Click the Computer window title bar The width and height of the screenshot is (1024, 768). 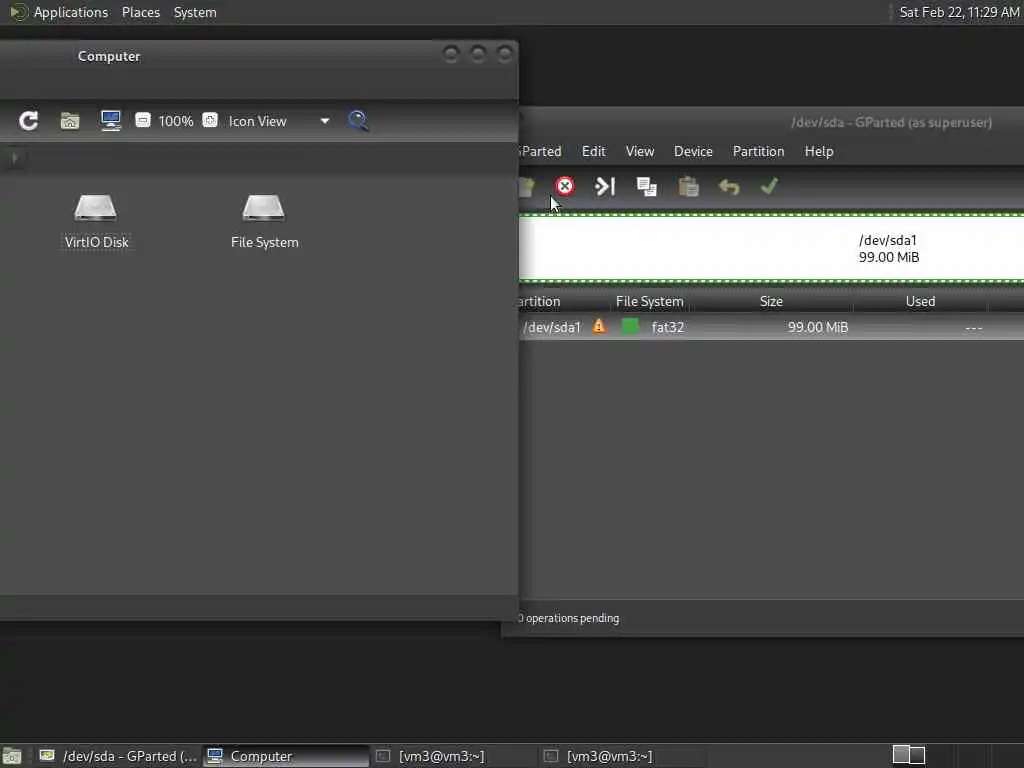(x=259, y=56)
